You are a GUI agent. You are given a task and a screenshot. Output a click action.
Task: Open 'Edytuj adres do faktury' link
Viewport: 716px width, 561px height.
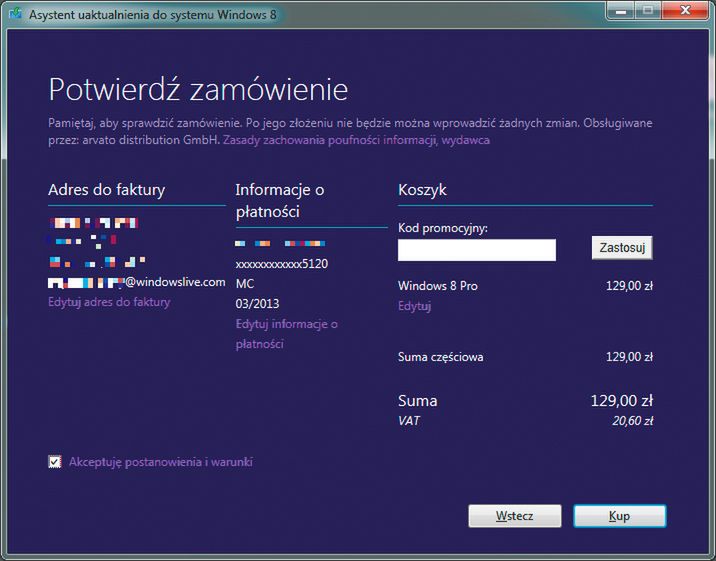109,302
